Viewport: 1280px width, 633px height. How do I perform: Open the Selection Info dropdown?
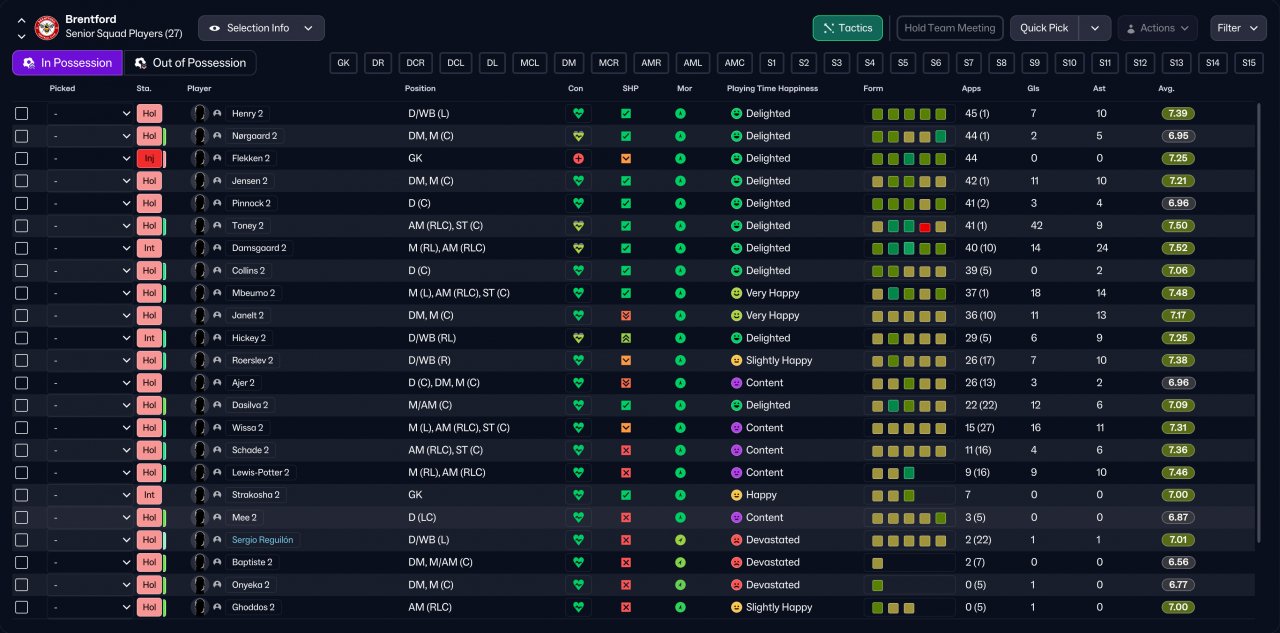(x=261, y=28)
